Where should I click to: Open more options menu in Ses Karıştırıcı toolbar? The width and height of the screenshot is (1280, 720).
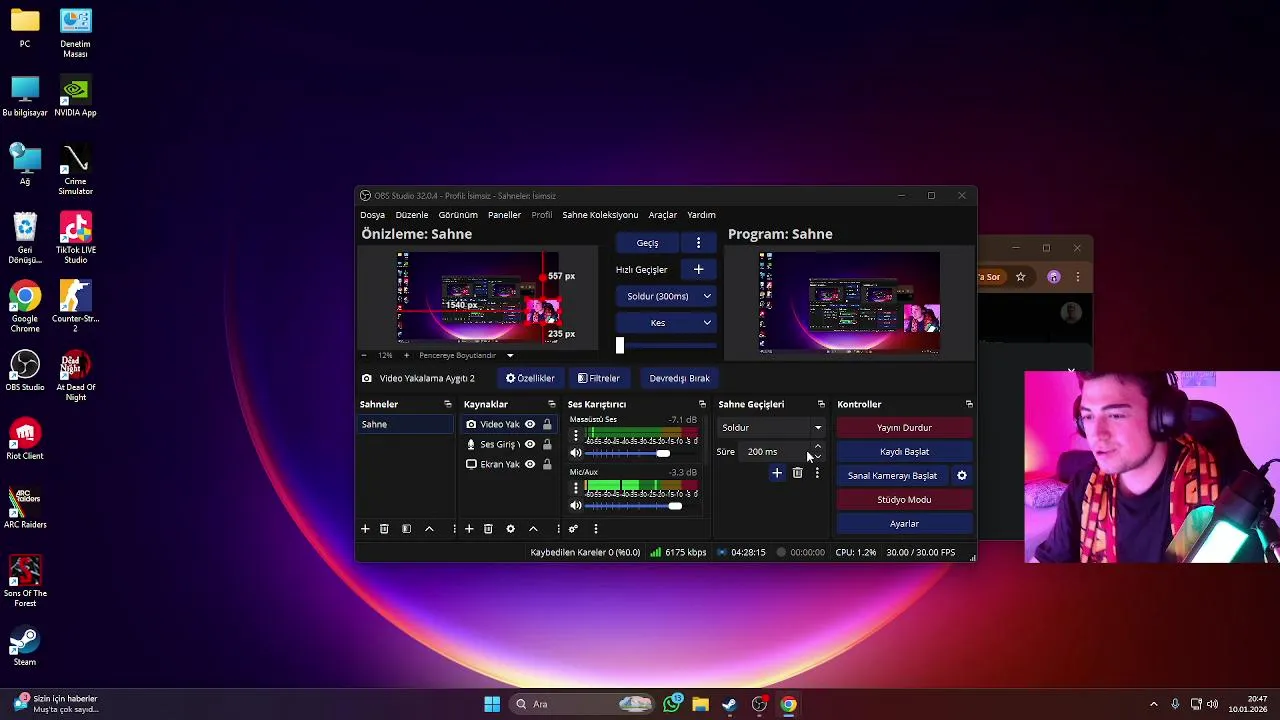tap(596, 529)
